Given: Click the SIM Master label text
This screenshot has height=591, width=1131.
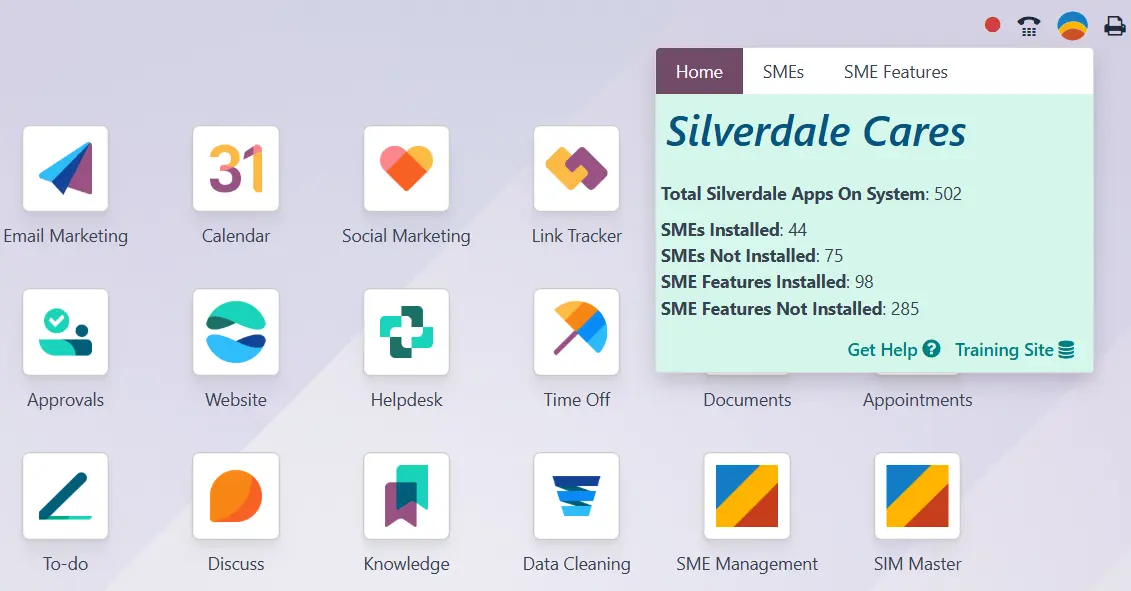Looking at the screenshot, I should 917,564.
